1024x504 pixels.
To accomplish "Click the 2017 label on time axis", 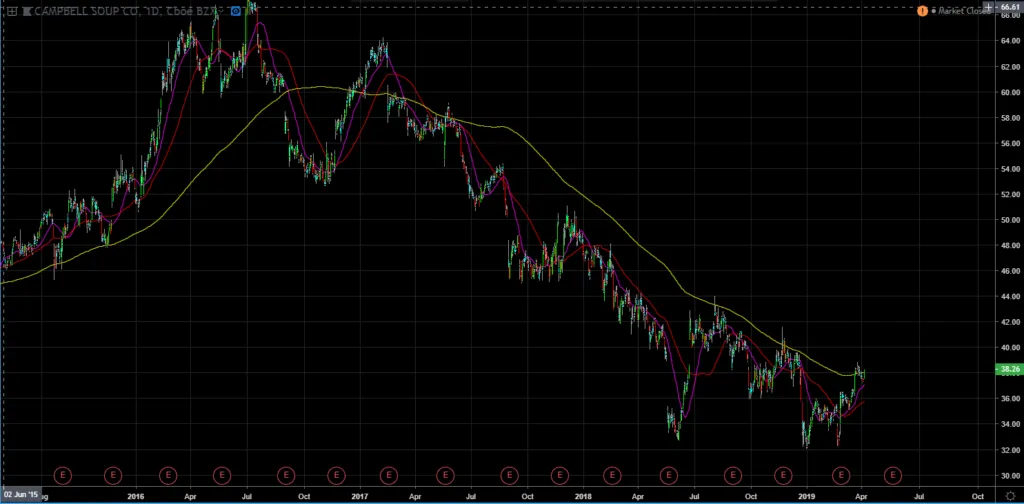I will pyautogui.click(x=359, y=497).
